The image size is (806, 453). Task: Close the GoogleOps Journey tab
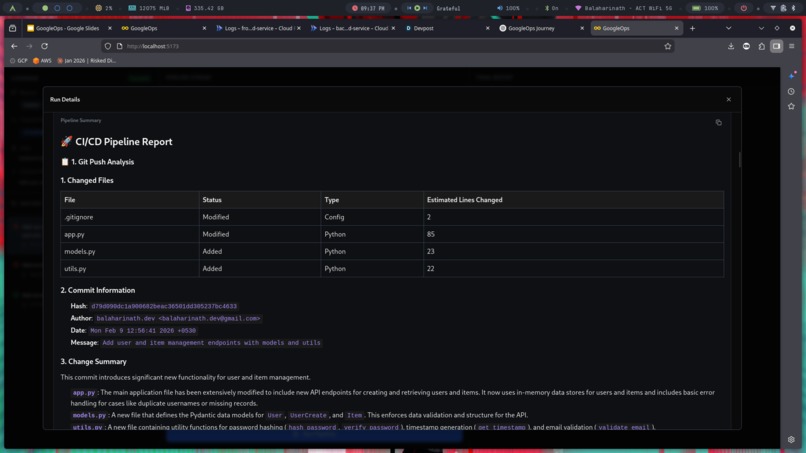coord(582,28)
